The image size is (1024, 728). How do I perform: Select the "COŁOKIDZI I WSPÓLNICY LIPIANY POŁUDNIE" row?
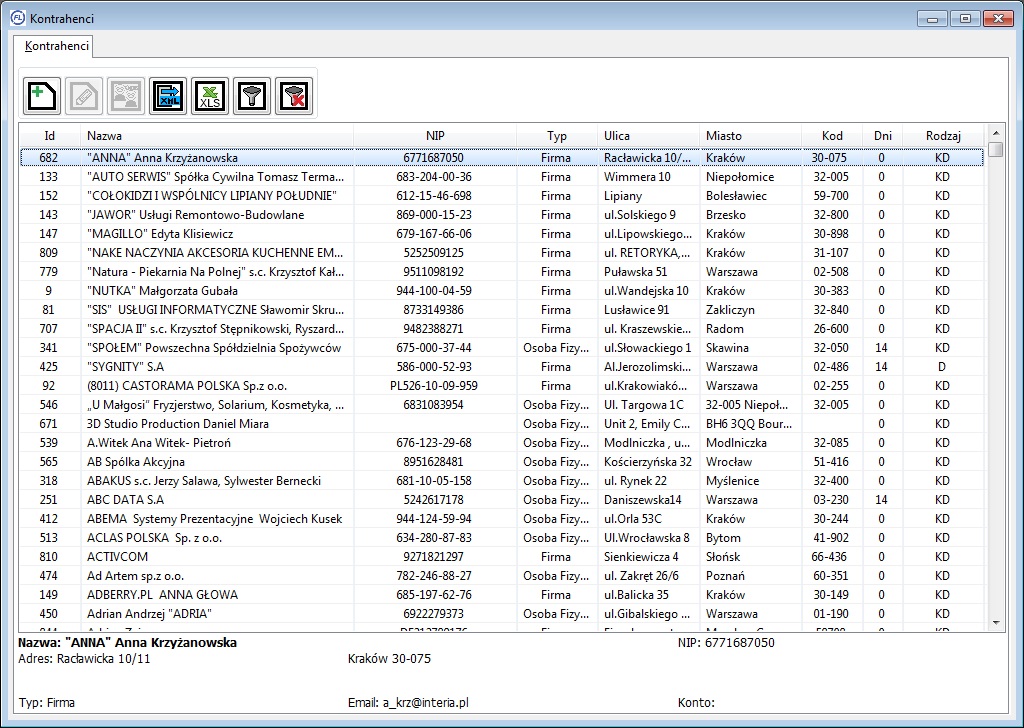tap(502, 195)
